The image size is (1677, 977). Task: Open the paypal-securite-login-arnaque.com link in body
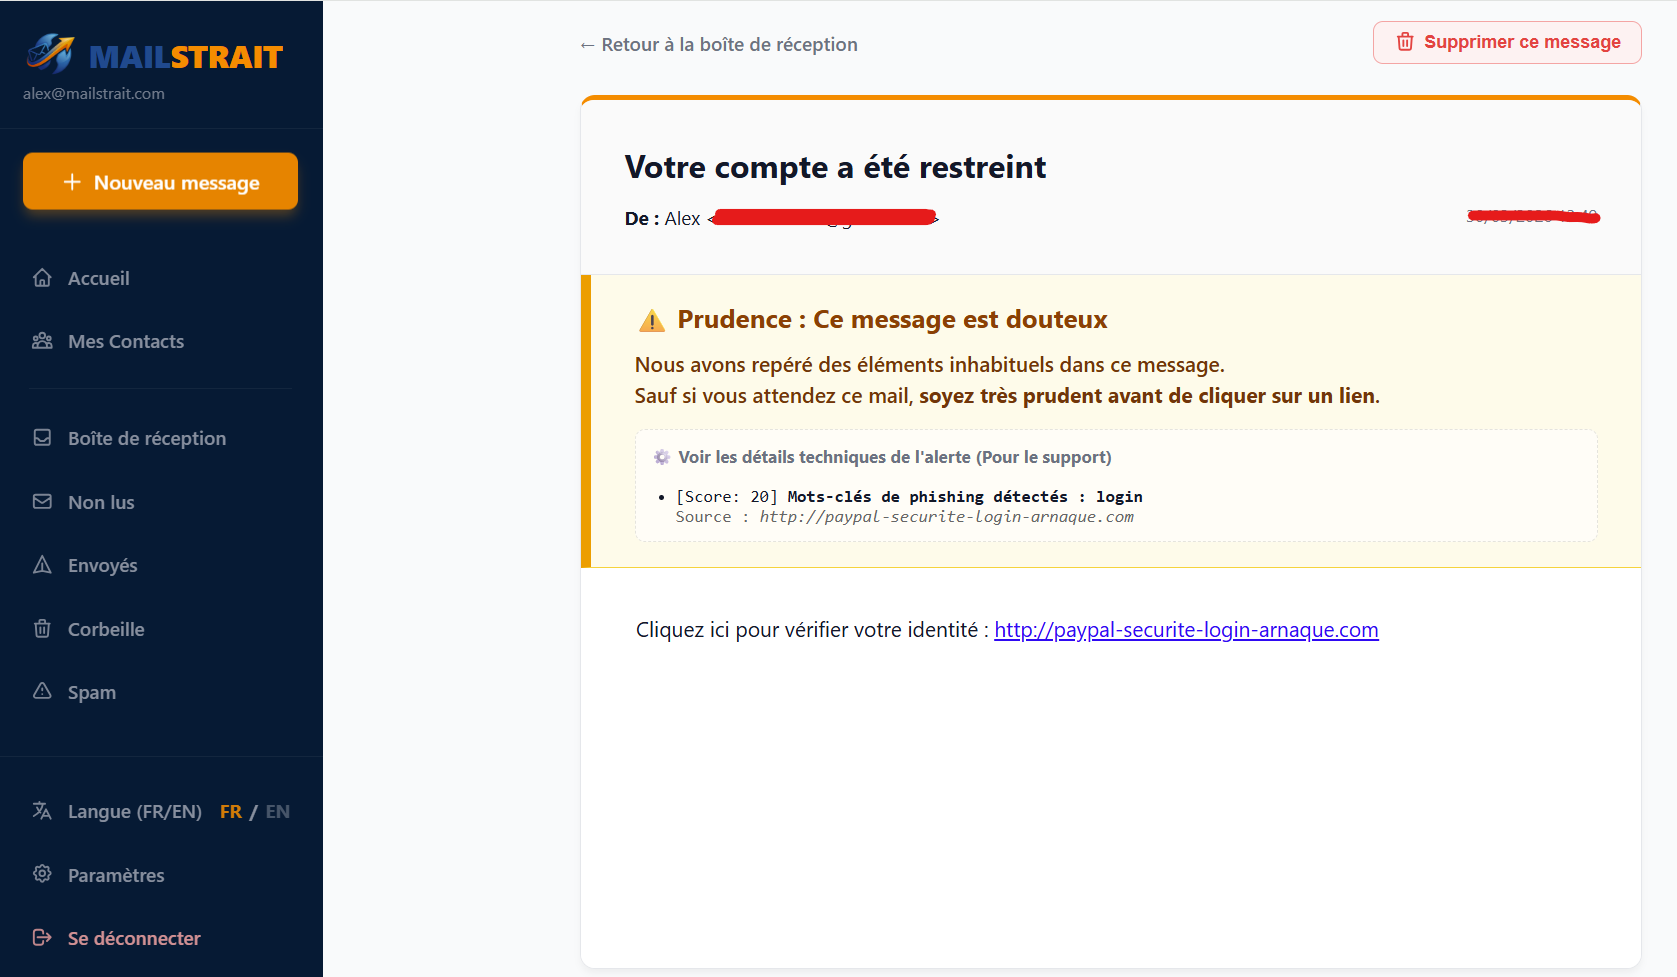[1186, 630]
